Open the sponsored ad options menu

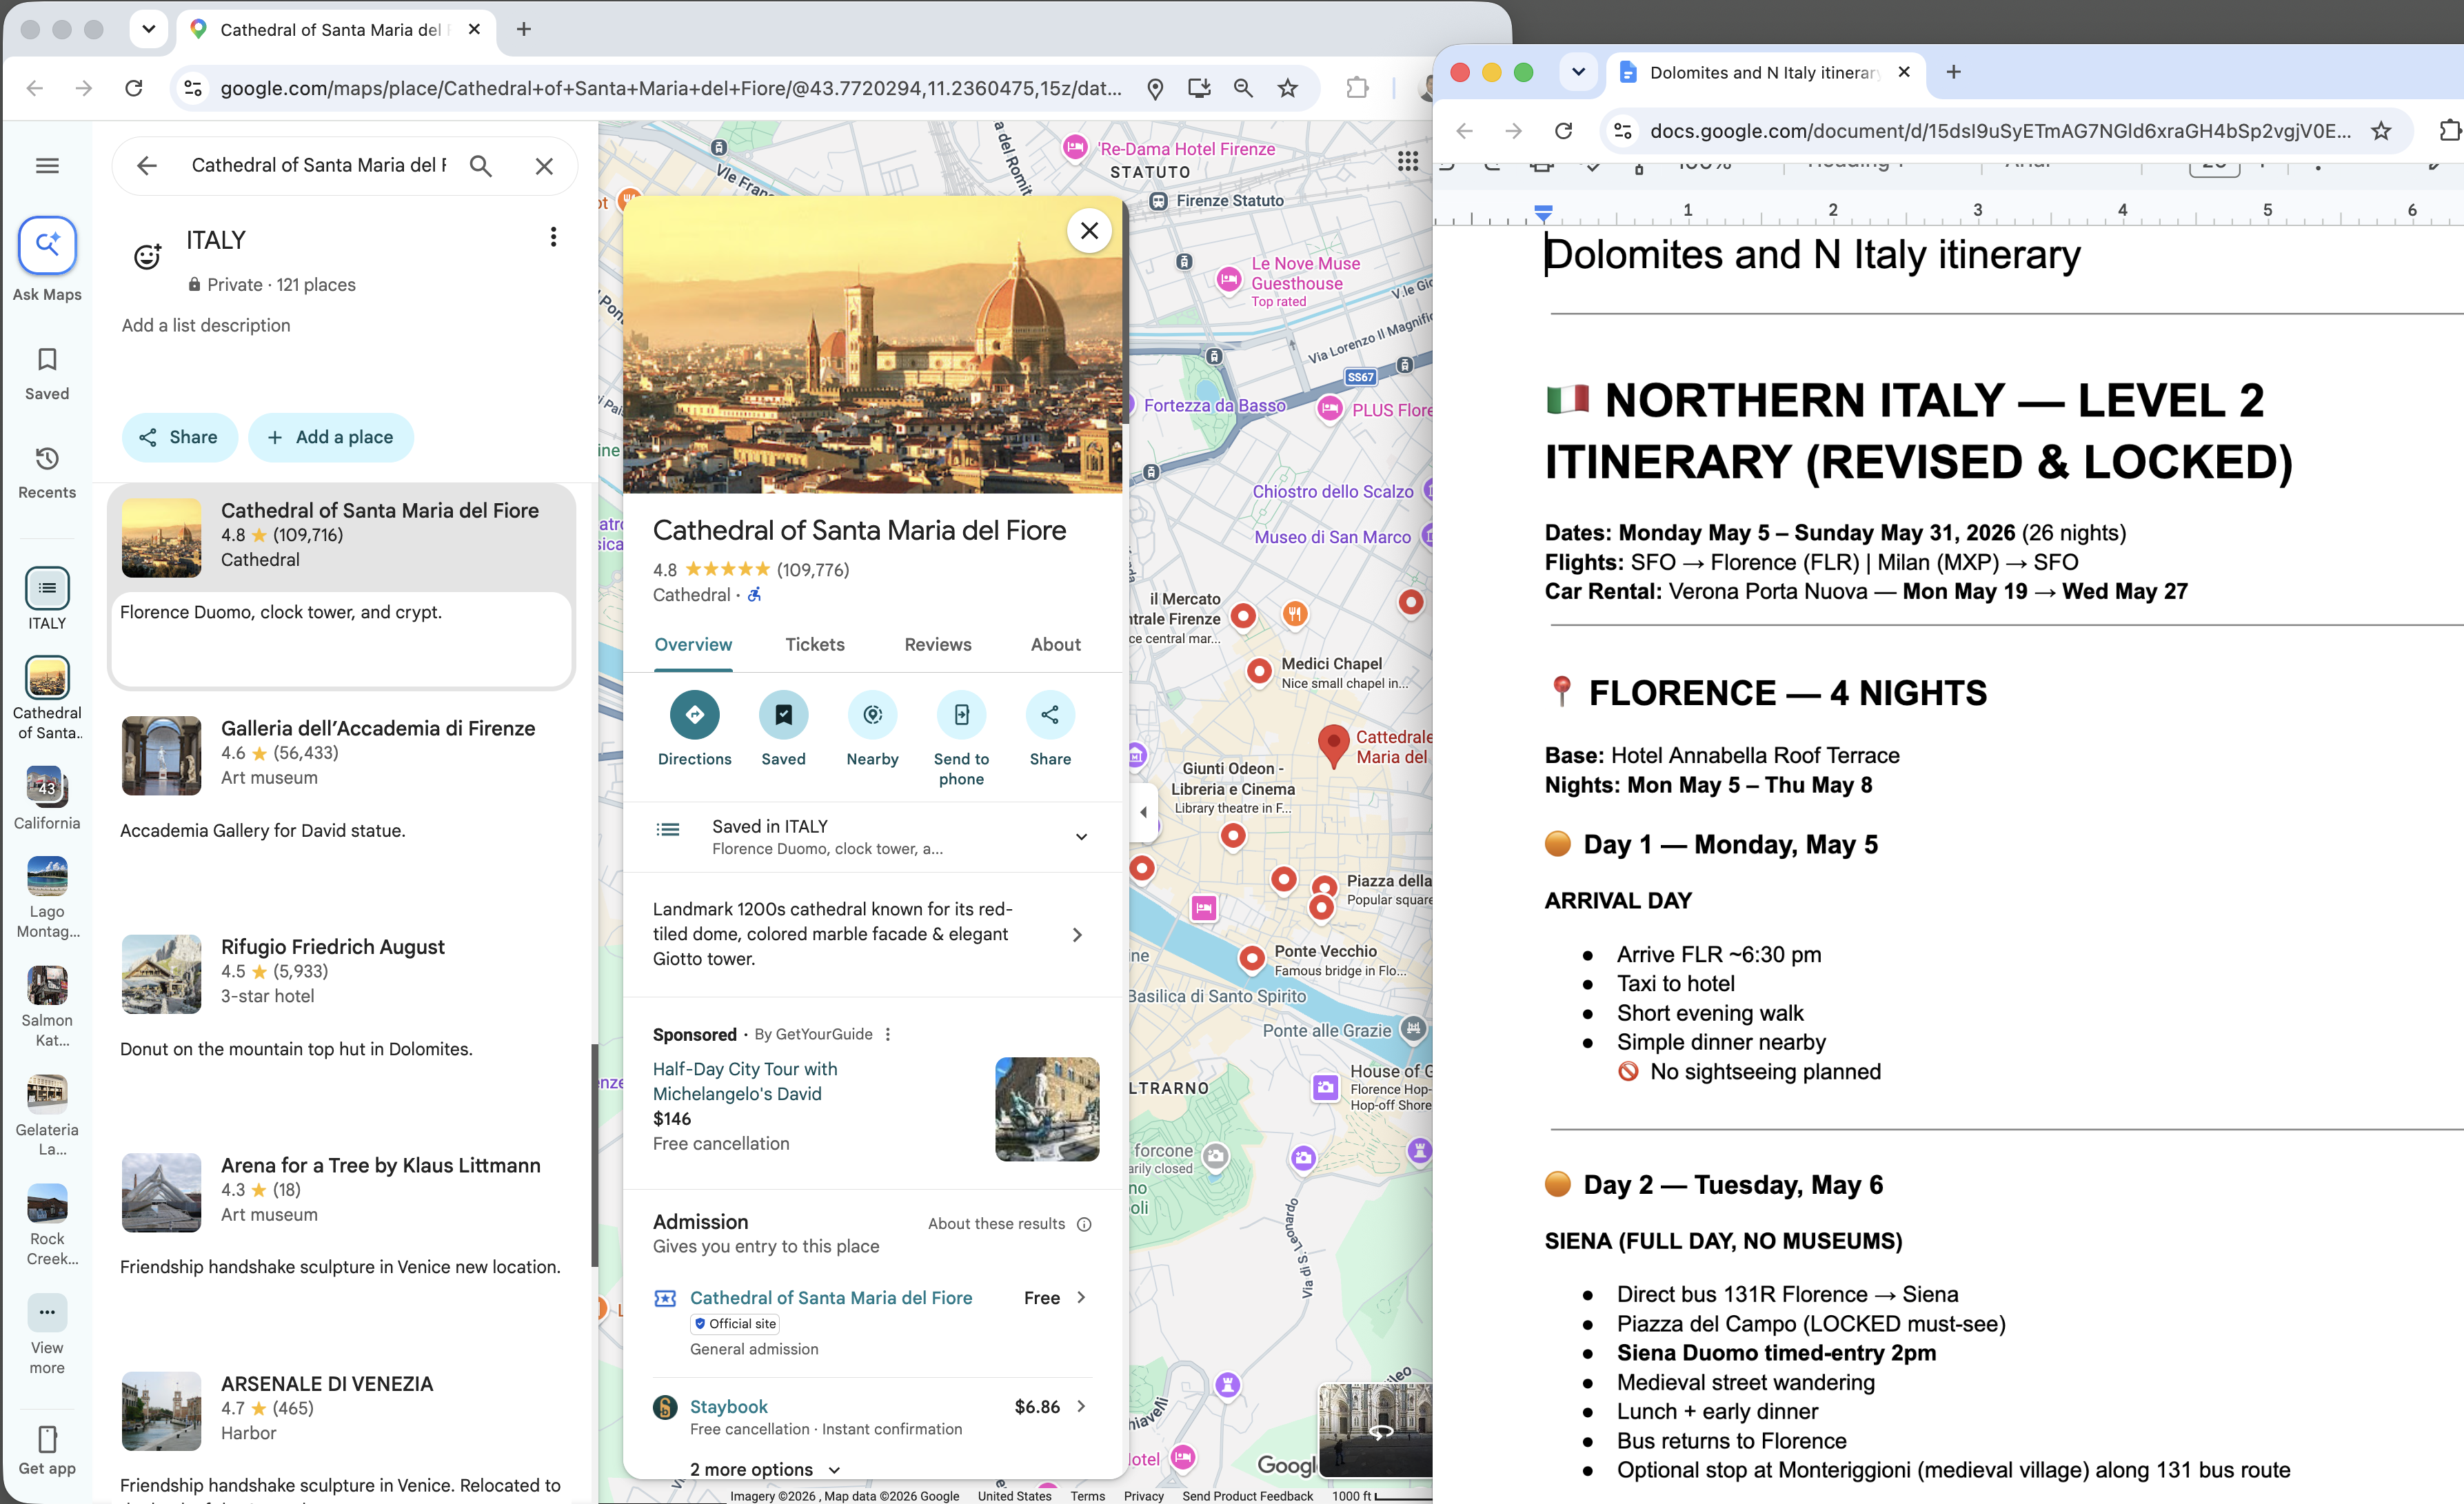pyautogui.click(x=888, y=1034)
